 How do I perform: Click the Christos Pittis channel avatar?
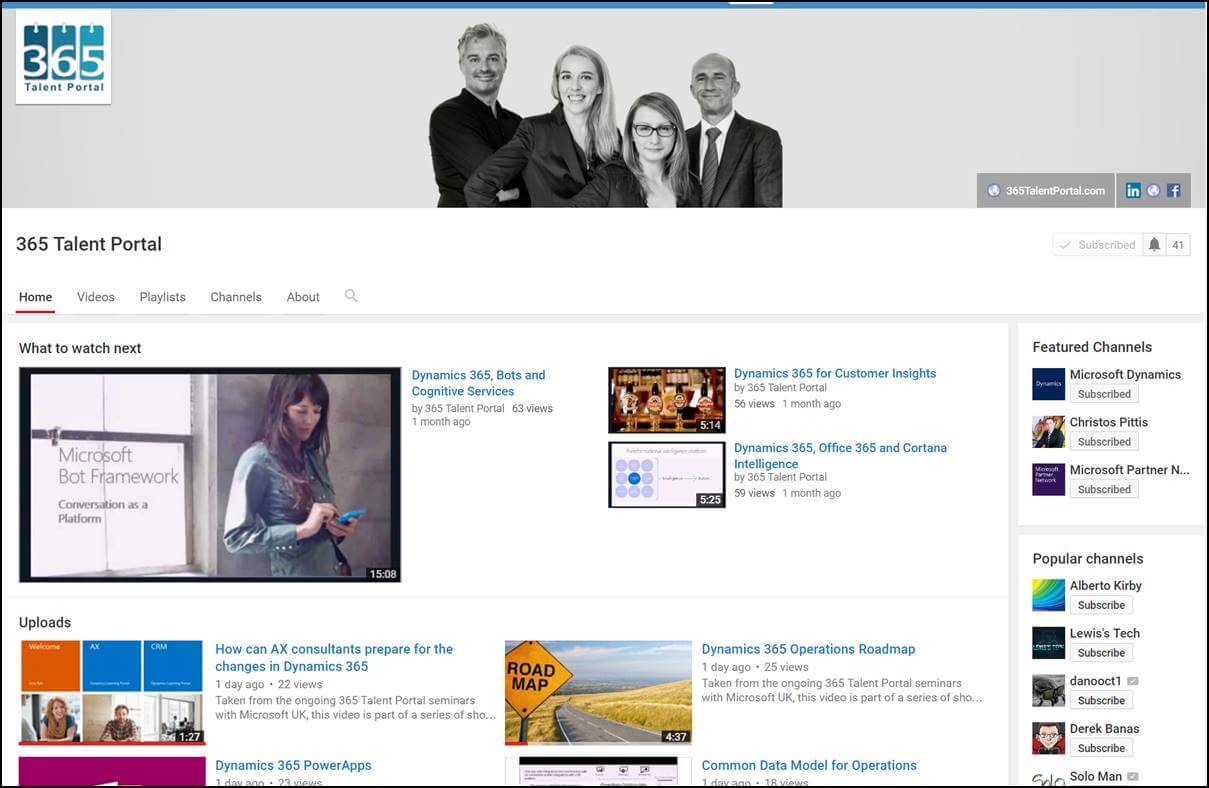pyautogui.click(x=1049, y=432)
